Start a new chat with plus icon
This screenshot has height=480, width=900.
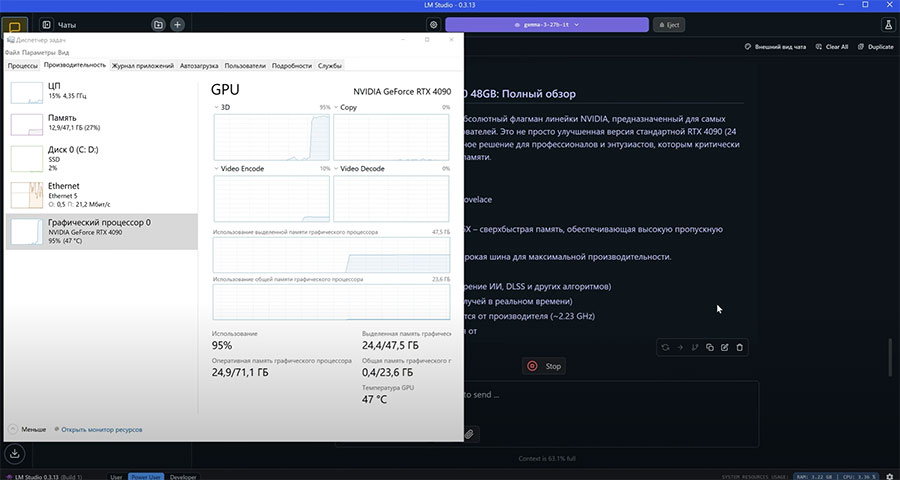177,25
